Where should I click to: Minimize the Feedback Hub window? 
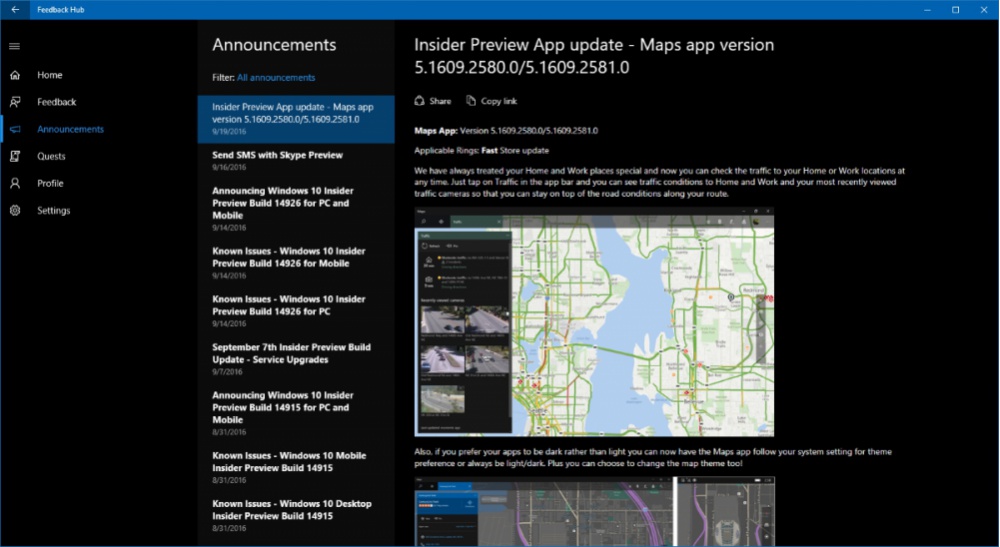(x=927, y=10)
